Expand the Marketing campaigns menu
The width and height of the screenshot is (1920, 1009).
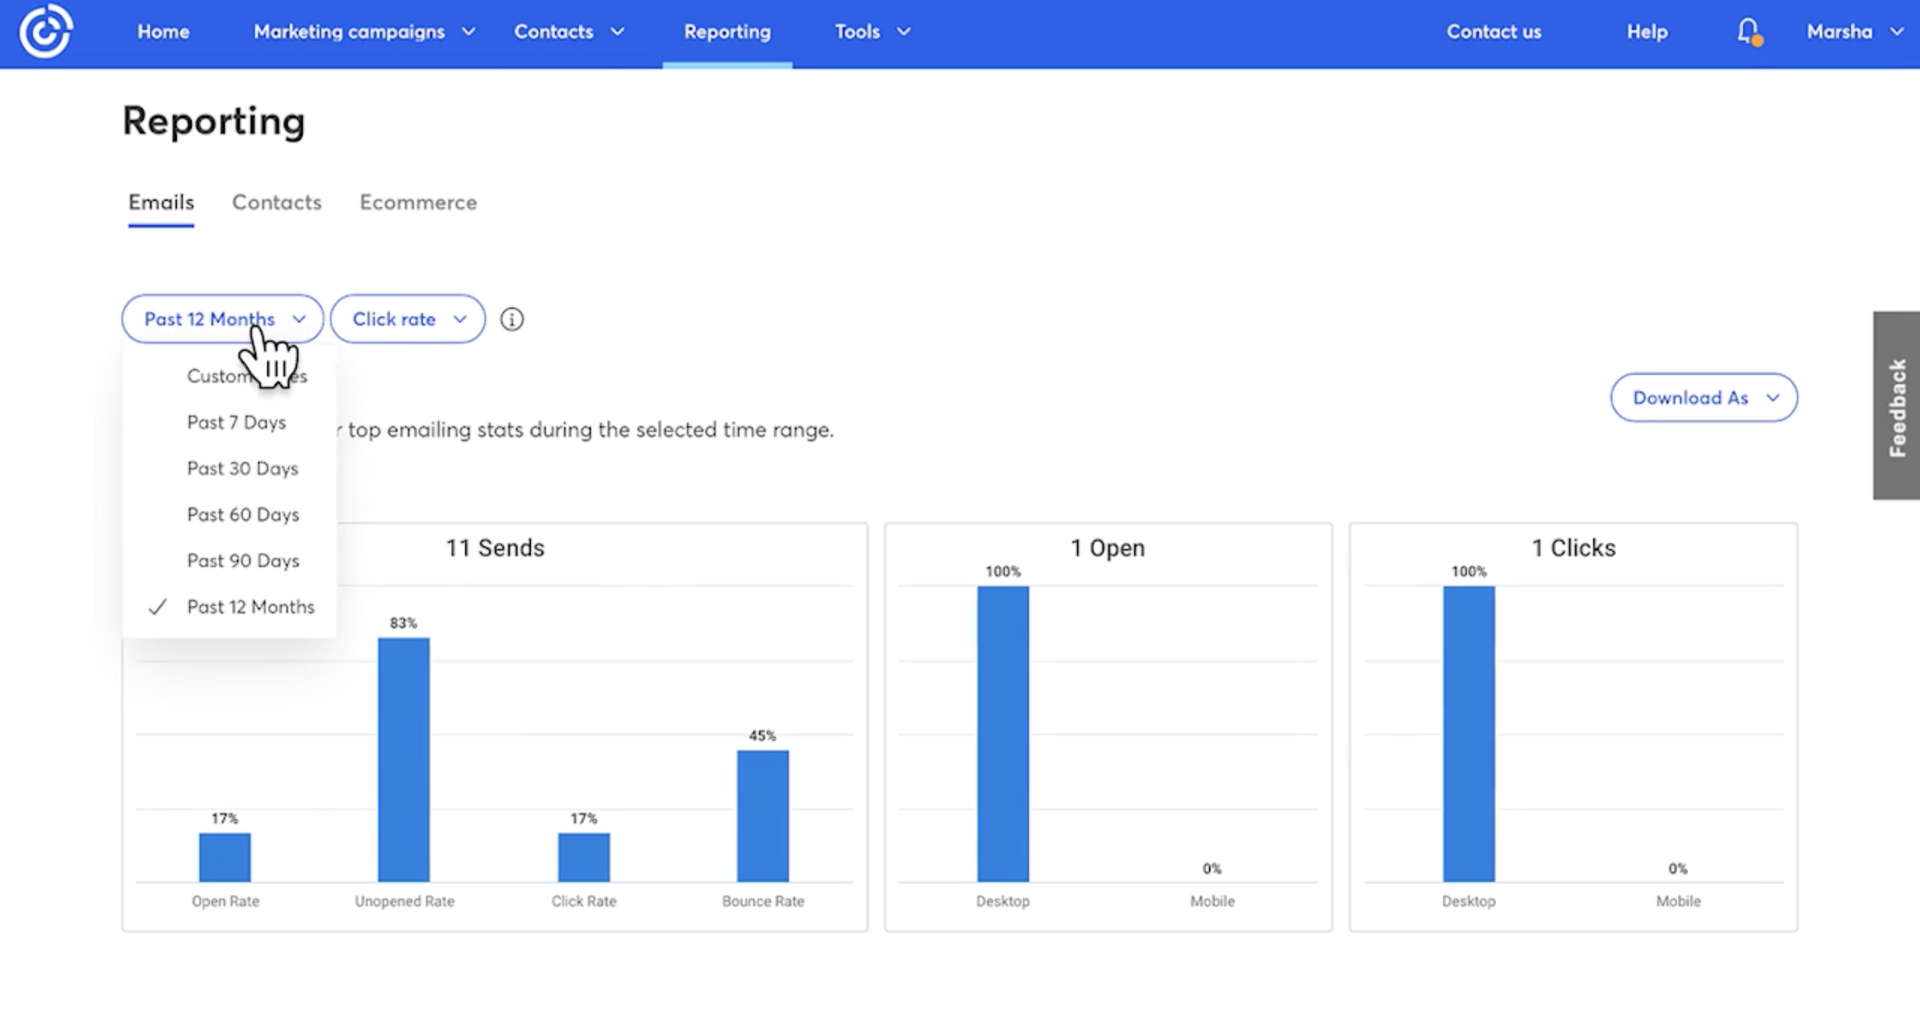point(363,32)
